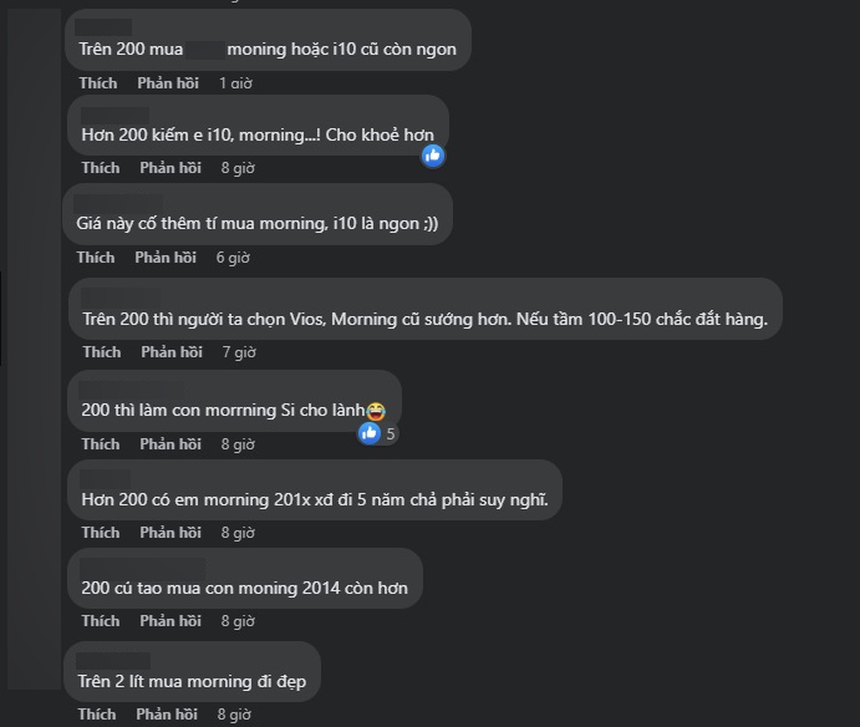The image size is (860, 727).
Task: Reply to the 'morrning Si cho lành' comment
Action: pyautogui.click(x=170, y=444)
